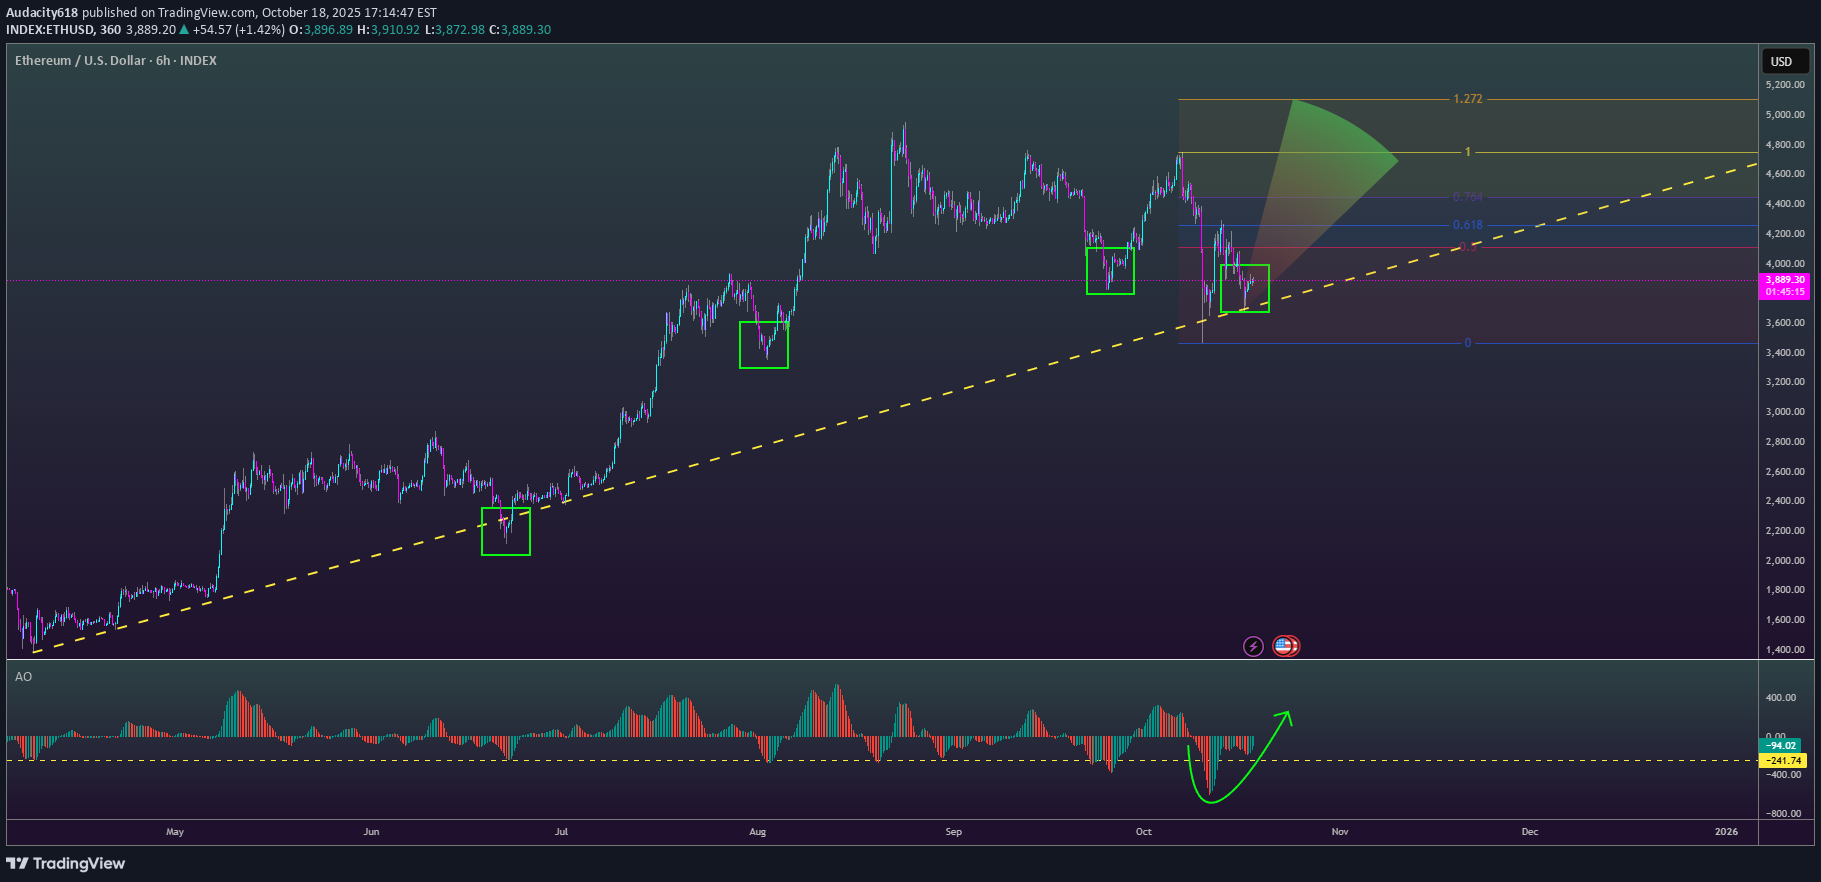Viewport: 1821px width, 882px height.
Task: Open the Audacity618 author name
Action: point(42,13)
